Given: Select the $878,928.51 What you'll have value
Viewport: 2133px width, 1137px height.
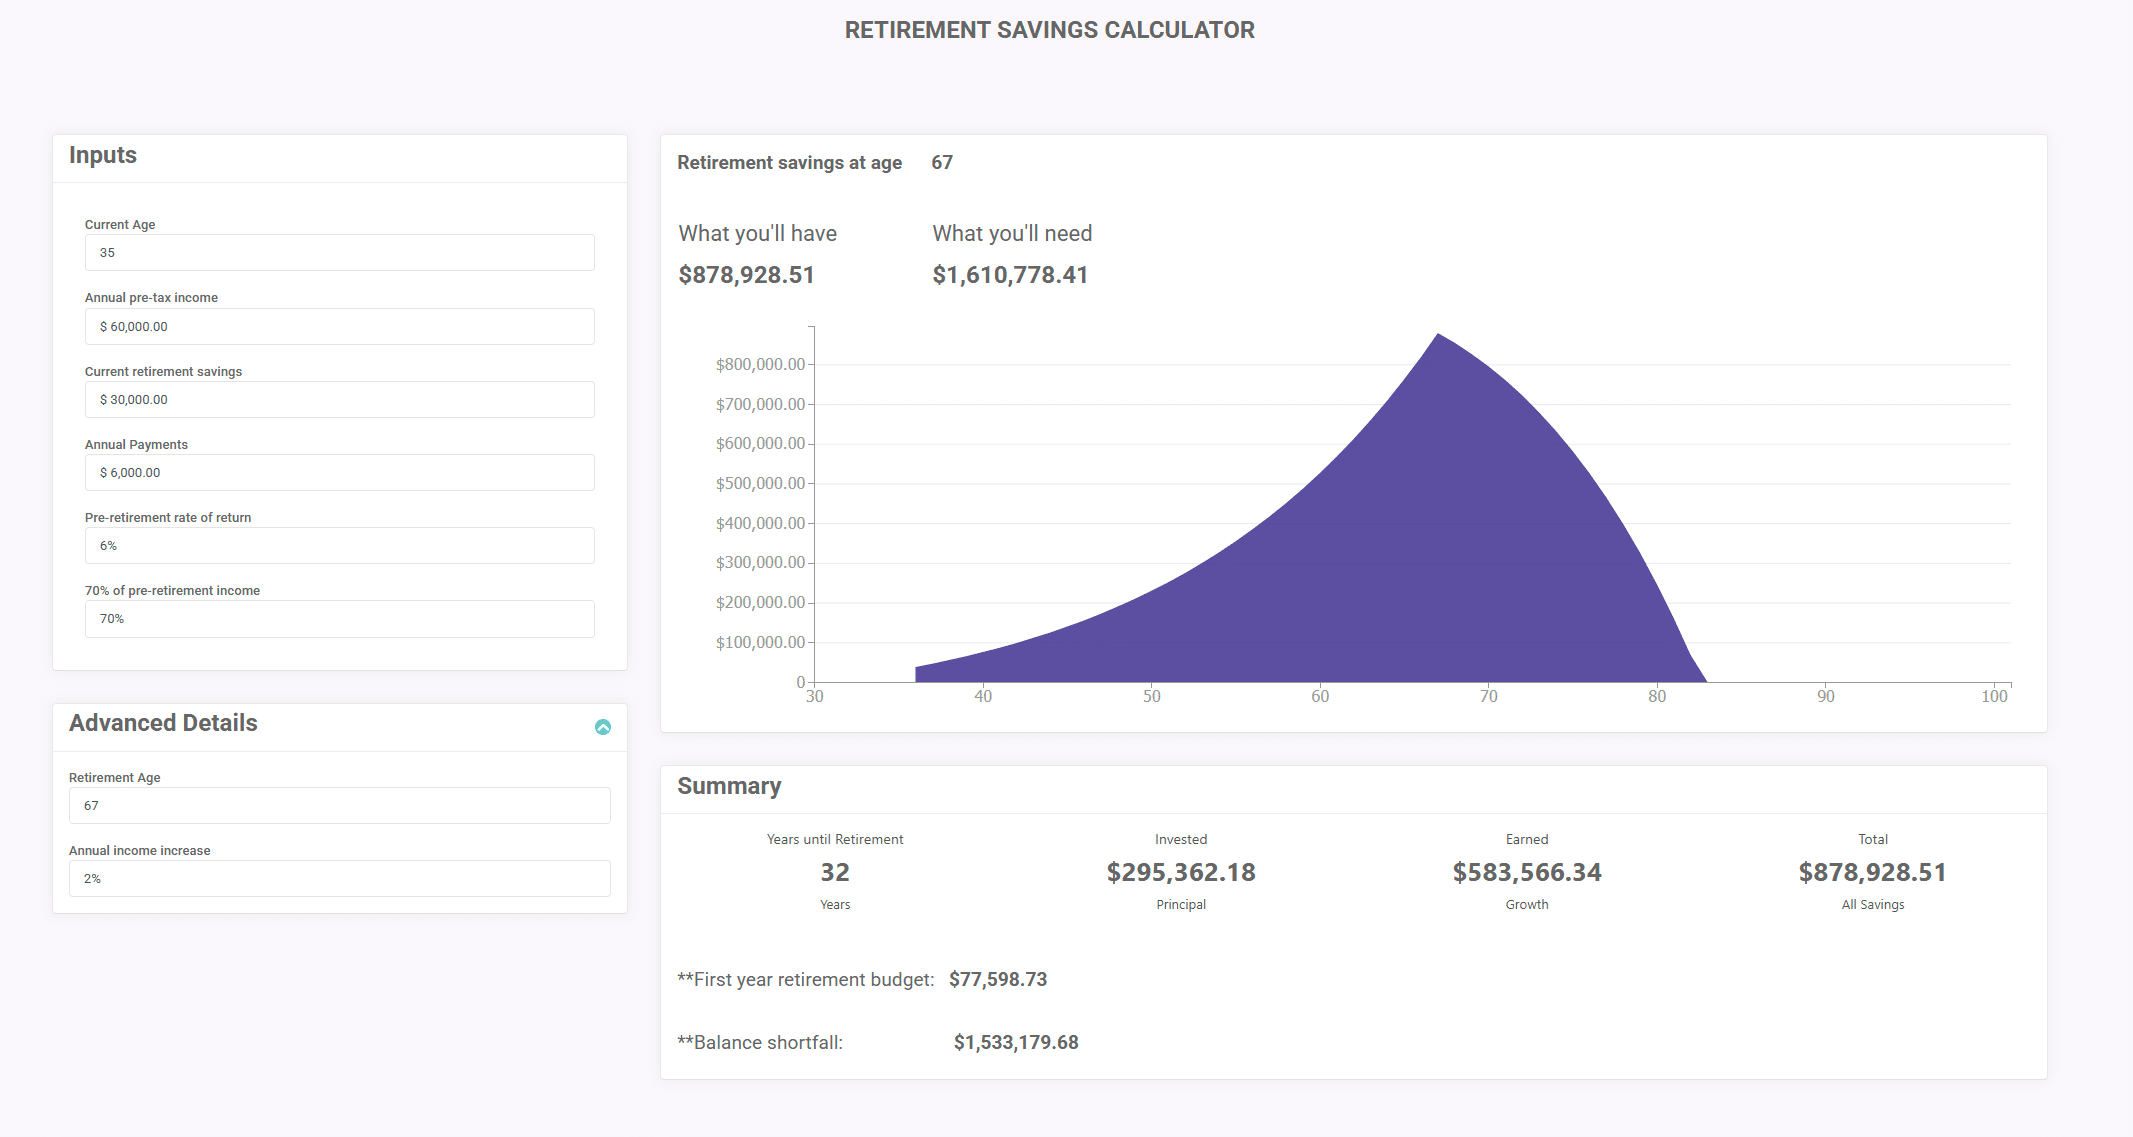Looking at the screenshot, I should [x=746, y=275].
